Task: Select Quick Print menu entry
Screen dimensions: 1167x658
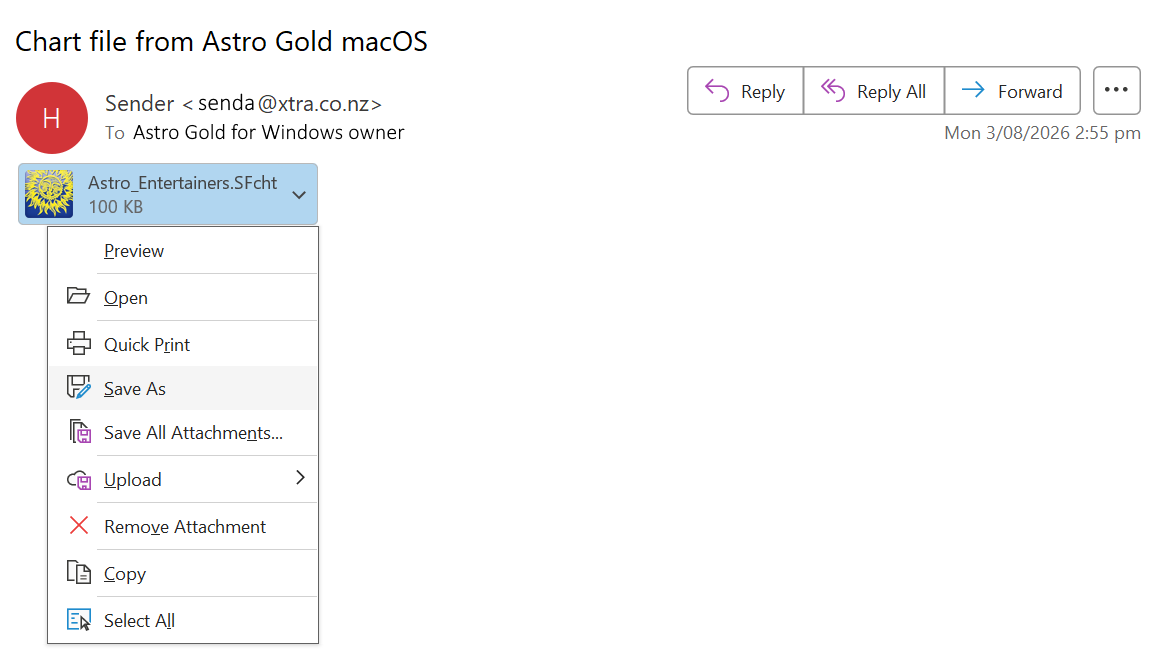Action: [x=183, y=345]
